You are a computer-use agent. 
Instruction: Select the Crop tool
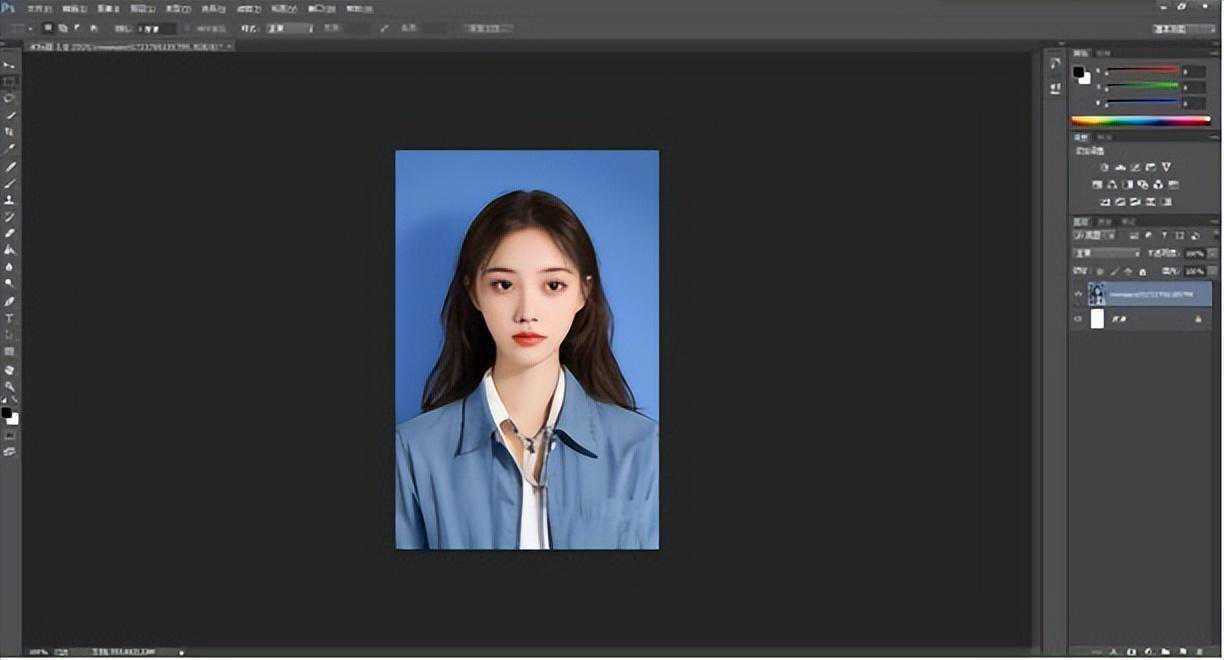pyautogui.click(x=10, y=132)
